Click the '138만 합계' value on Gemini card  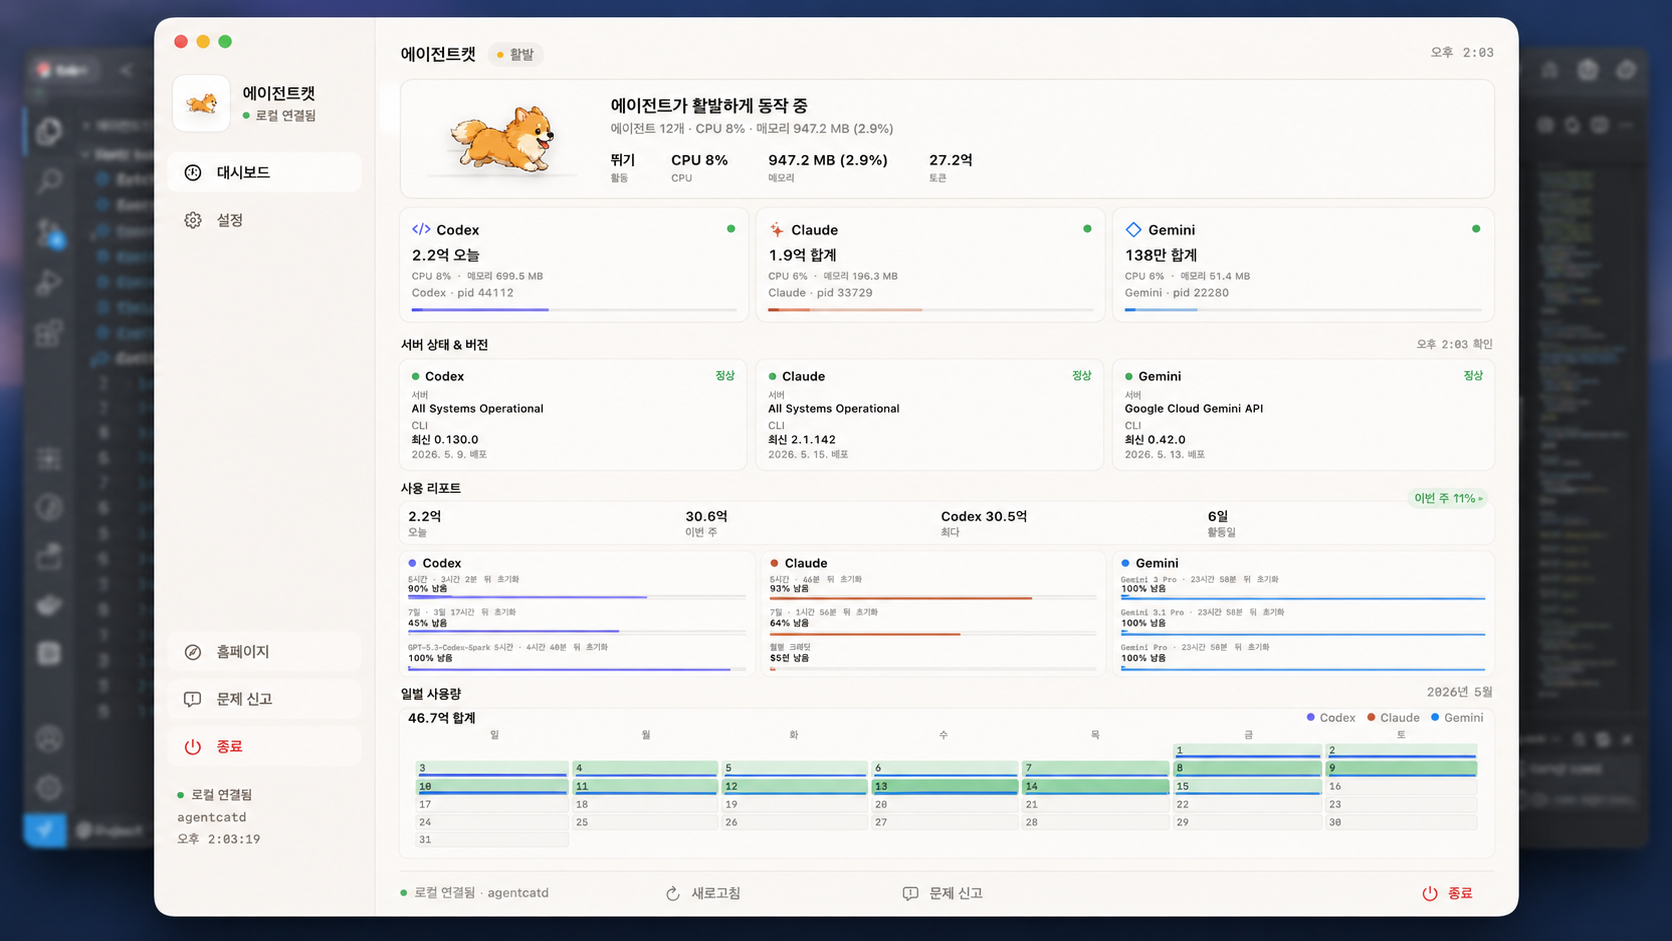(1160, 255)
